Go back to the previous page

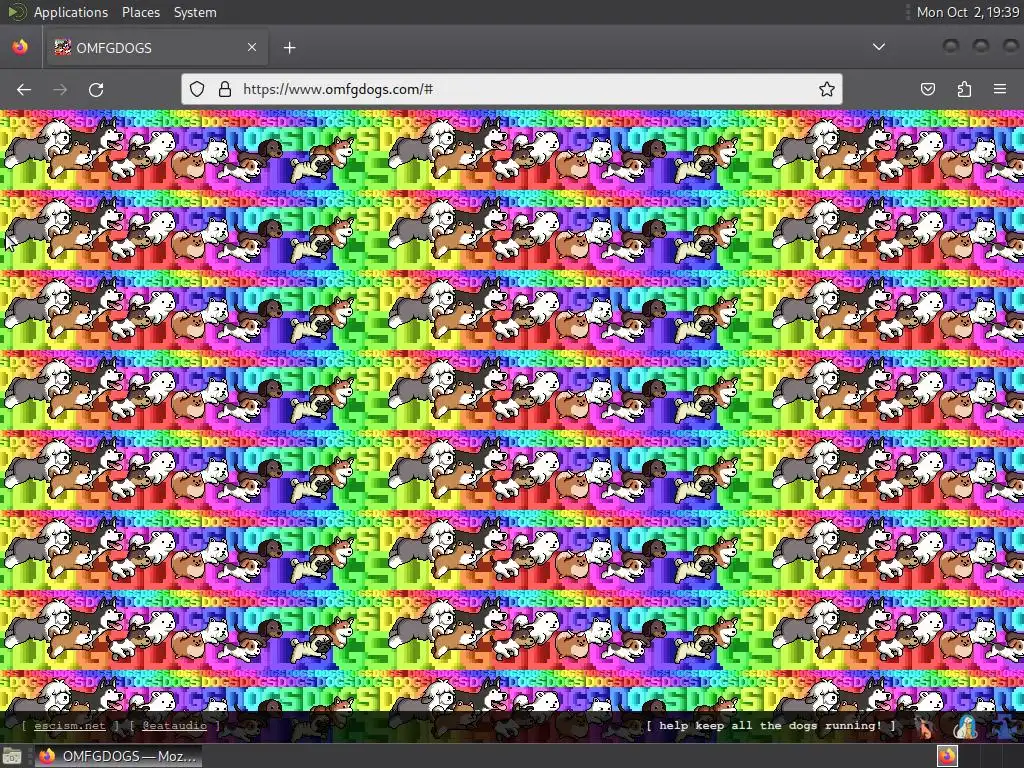pyautogui.click(x=24, y=89)
